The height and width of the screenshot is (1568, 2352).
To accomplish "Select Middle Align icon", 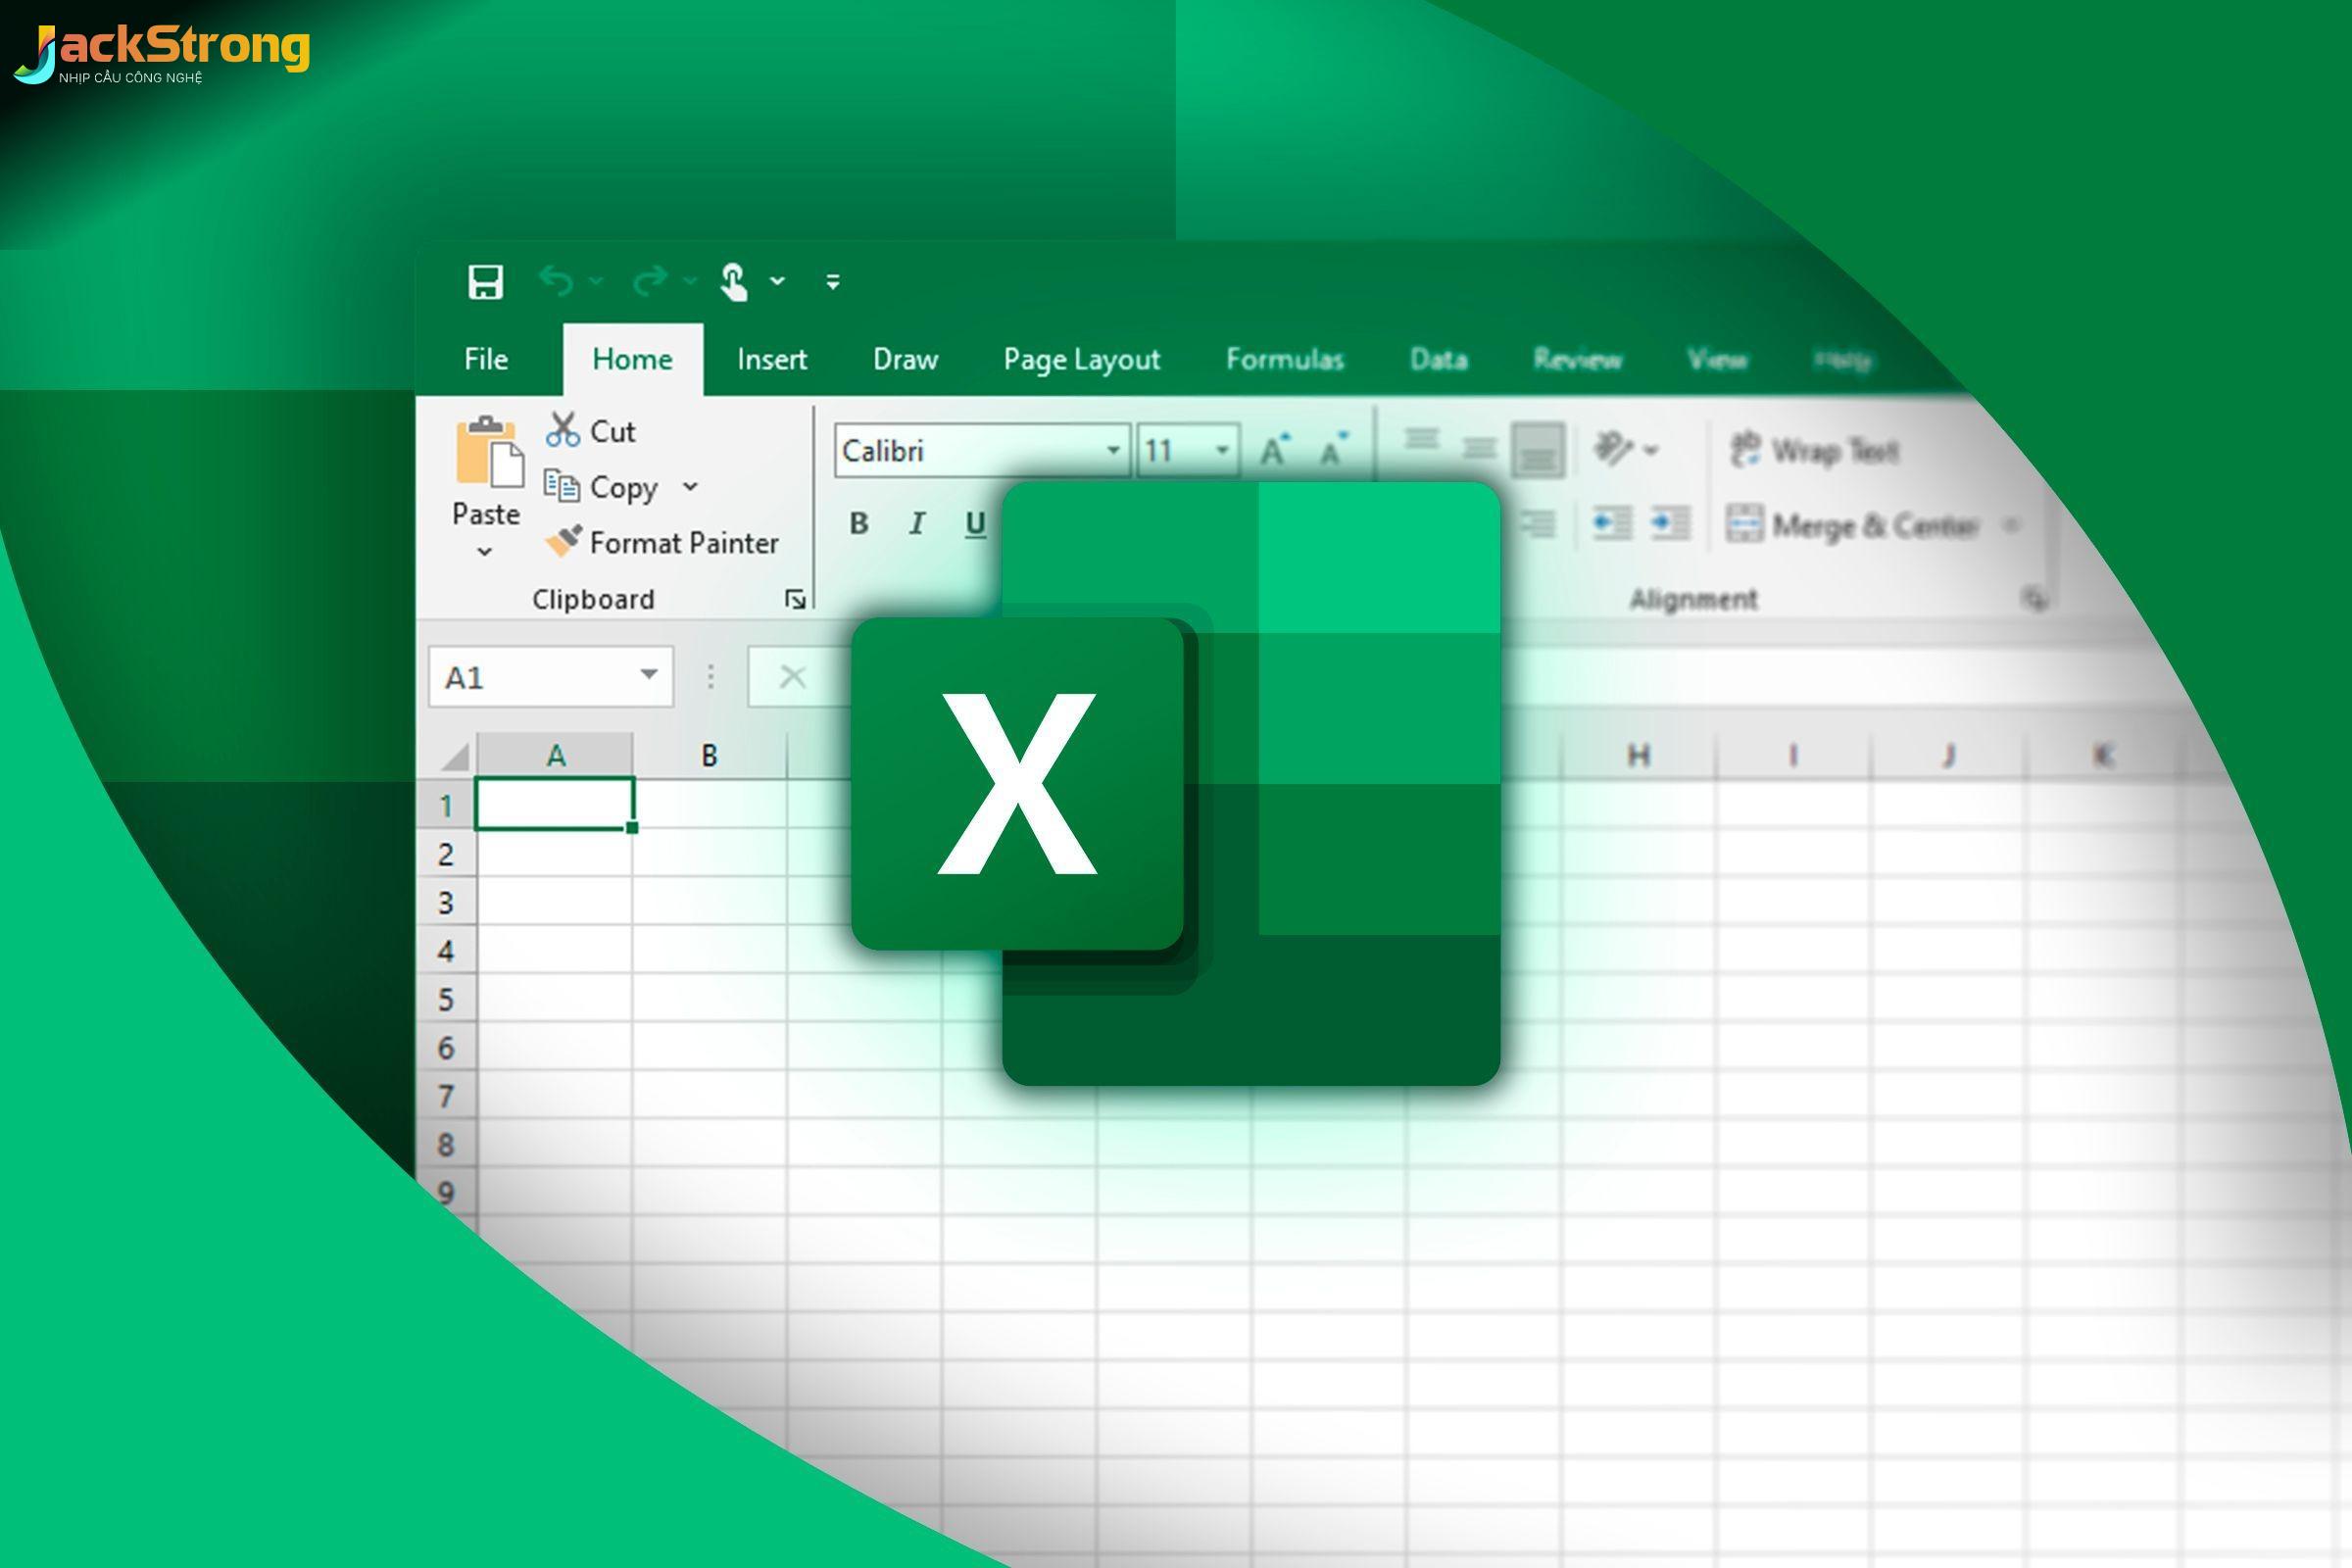I will point(1479,447).
